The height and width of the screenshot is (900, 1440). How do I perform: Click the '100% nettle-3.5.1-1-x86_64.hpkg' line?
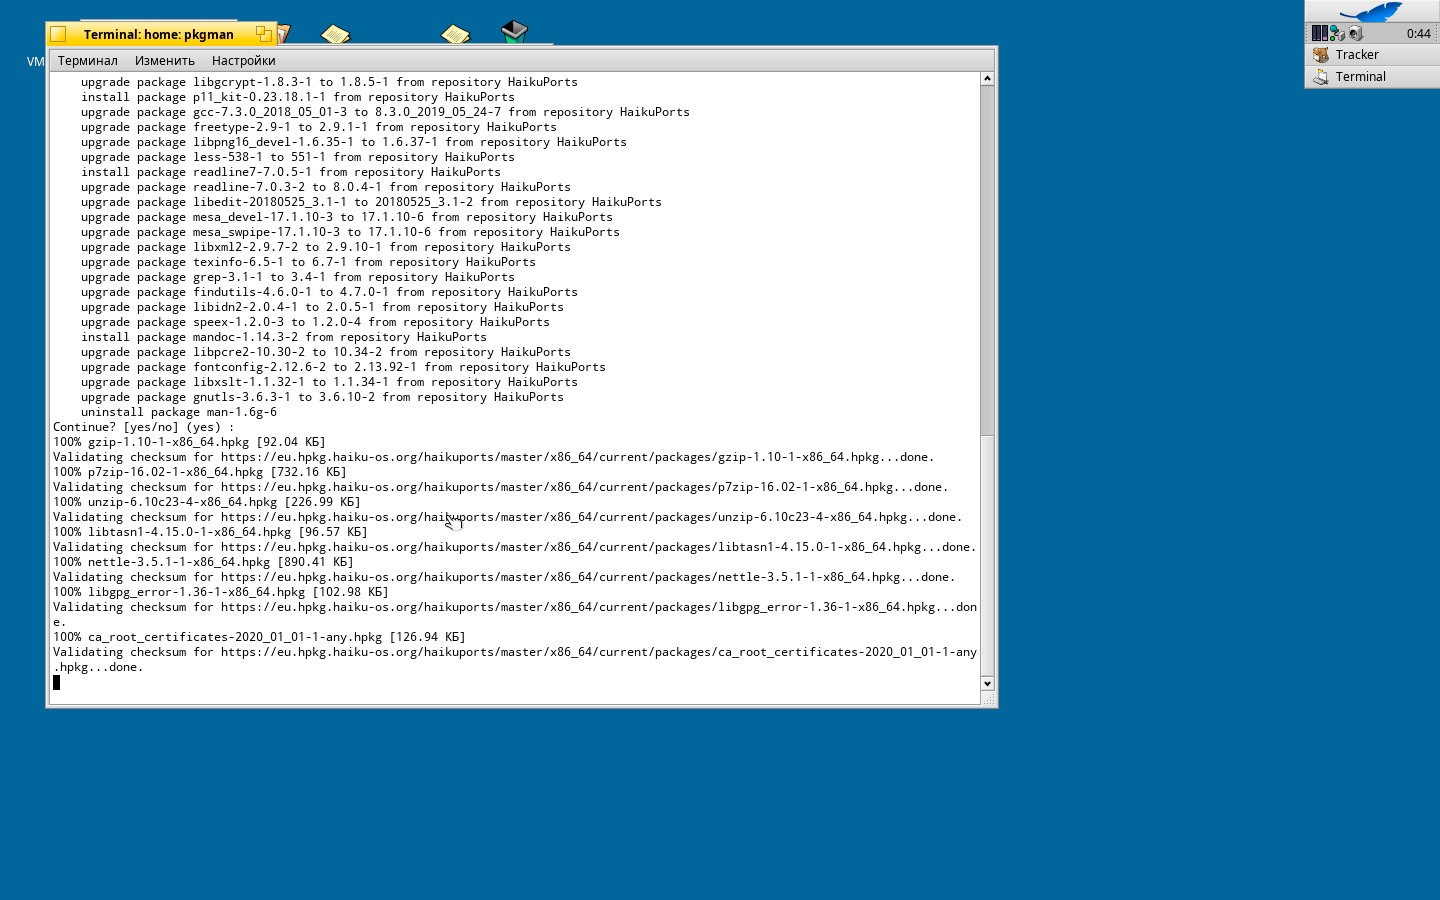203,562
